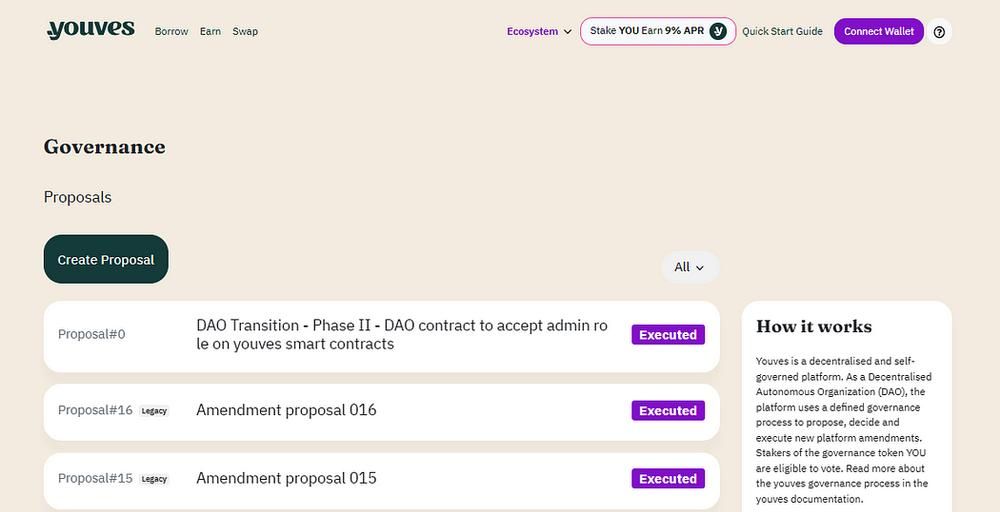The image size is (1000, 512).
Task: Click the Connect Wallet button
Action: tap(878, 32)
